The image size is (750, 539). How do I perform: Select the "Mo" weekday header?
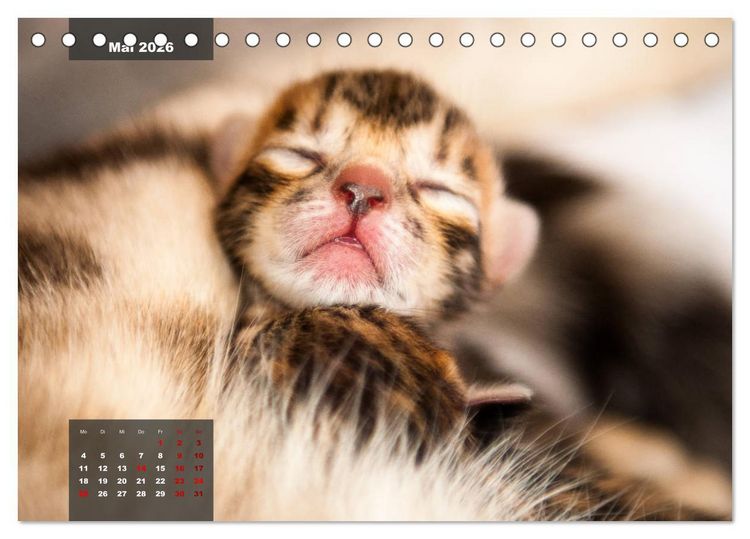coord(84,432)
